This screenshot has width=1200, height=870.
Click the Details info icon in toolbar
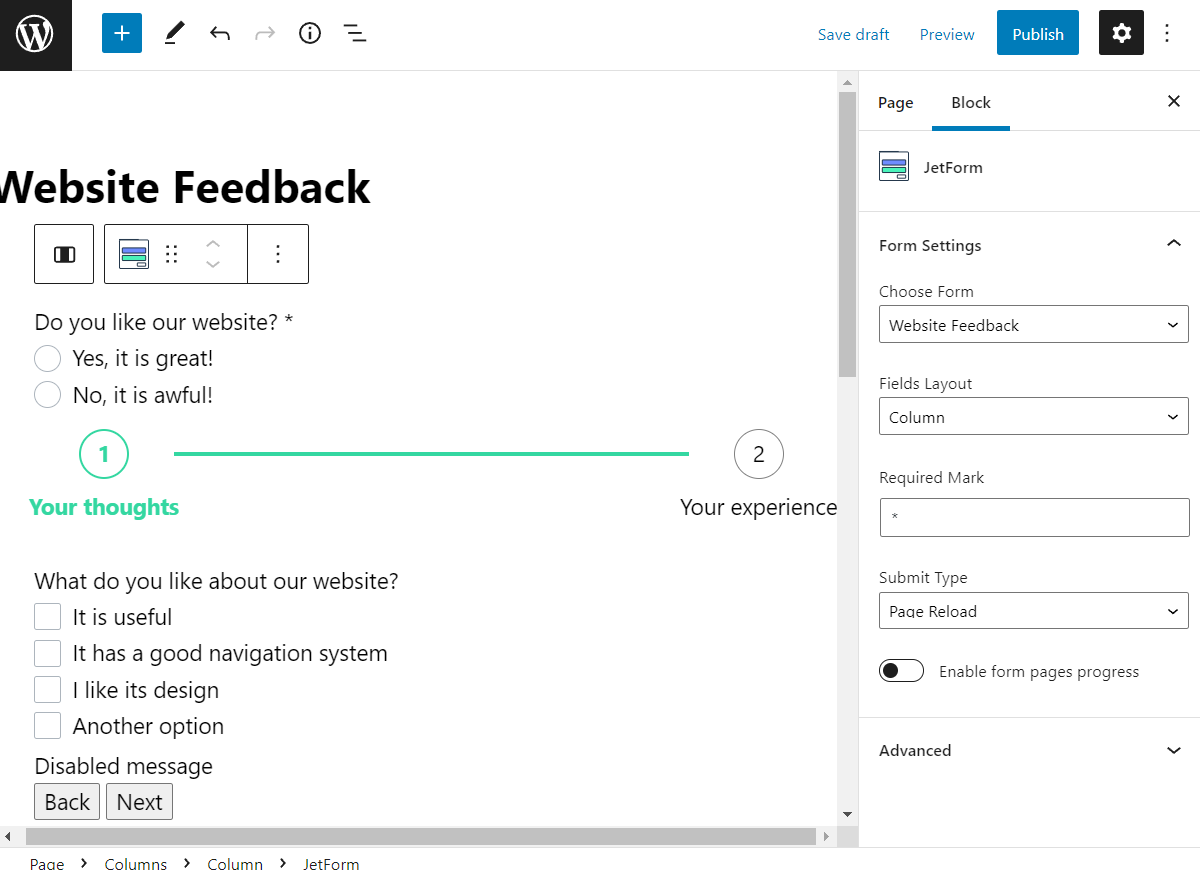pyautogui.click(x=309, y=33)
